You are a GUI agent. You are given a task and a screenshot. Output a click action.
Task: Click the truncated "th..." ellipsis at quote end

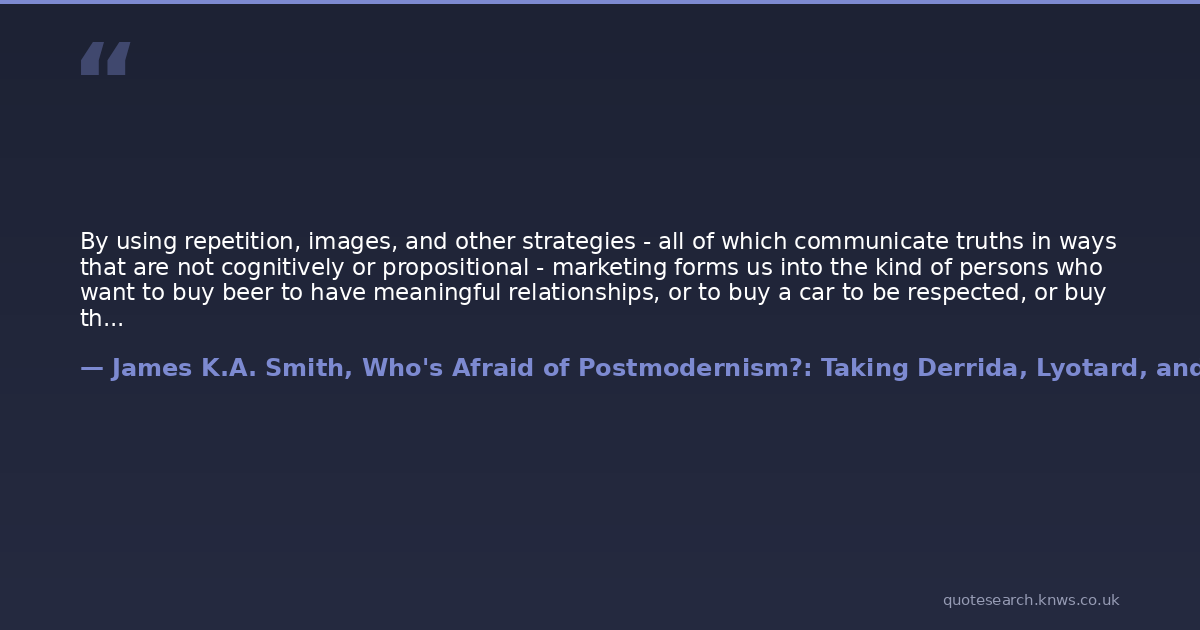(102, 319)
